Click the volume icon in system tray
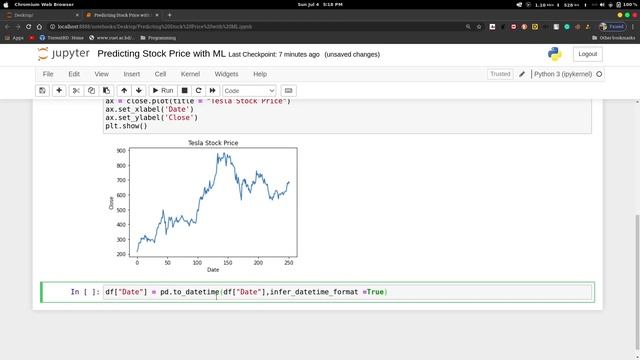 (x=602, y=4)
